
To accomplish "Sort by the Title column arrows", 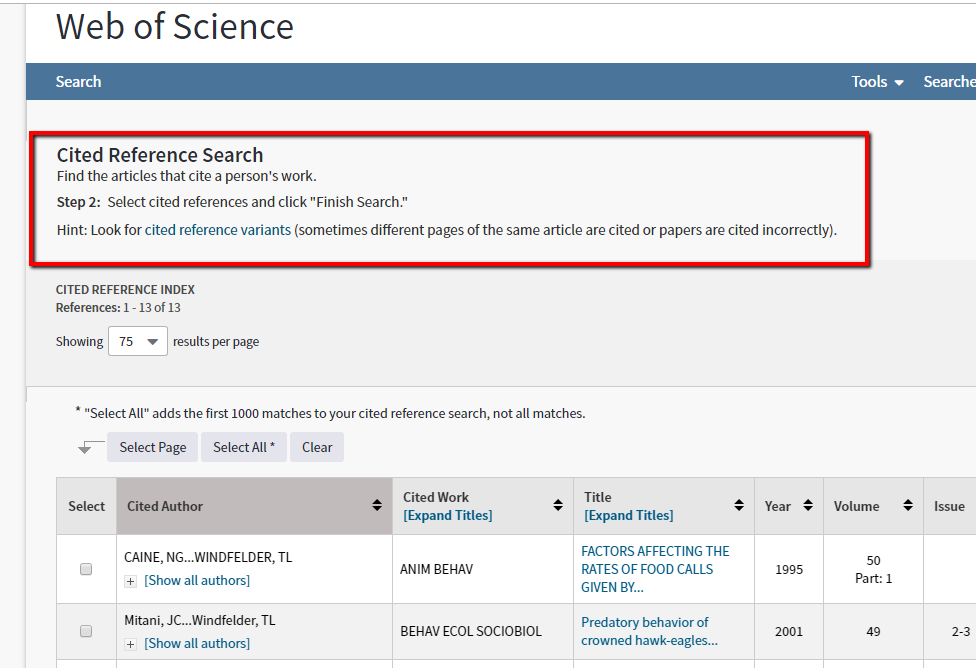I will (x=739, y=506).
